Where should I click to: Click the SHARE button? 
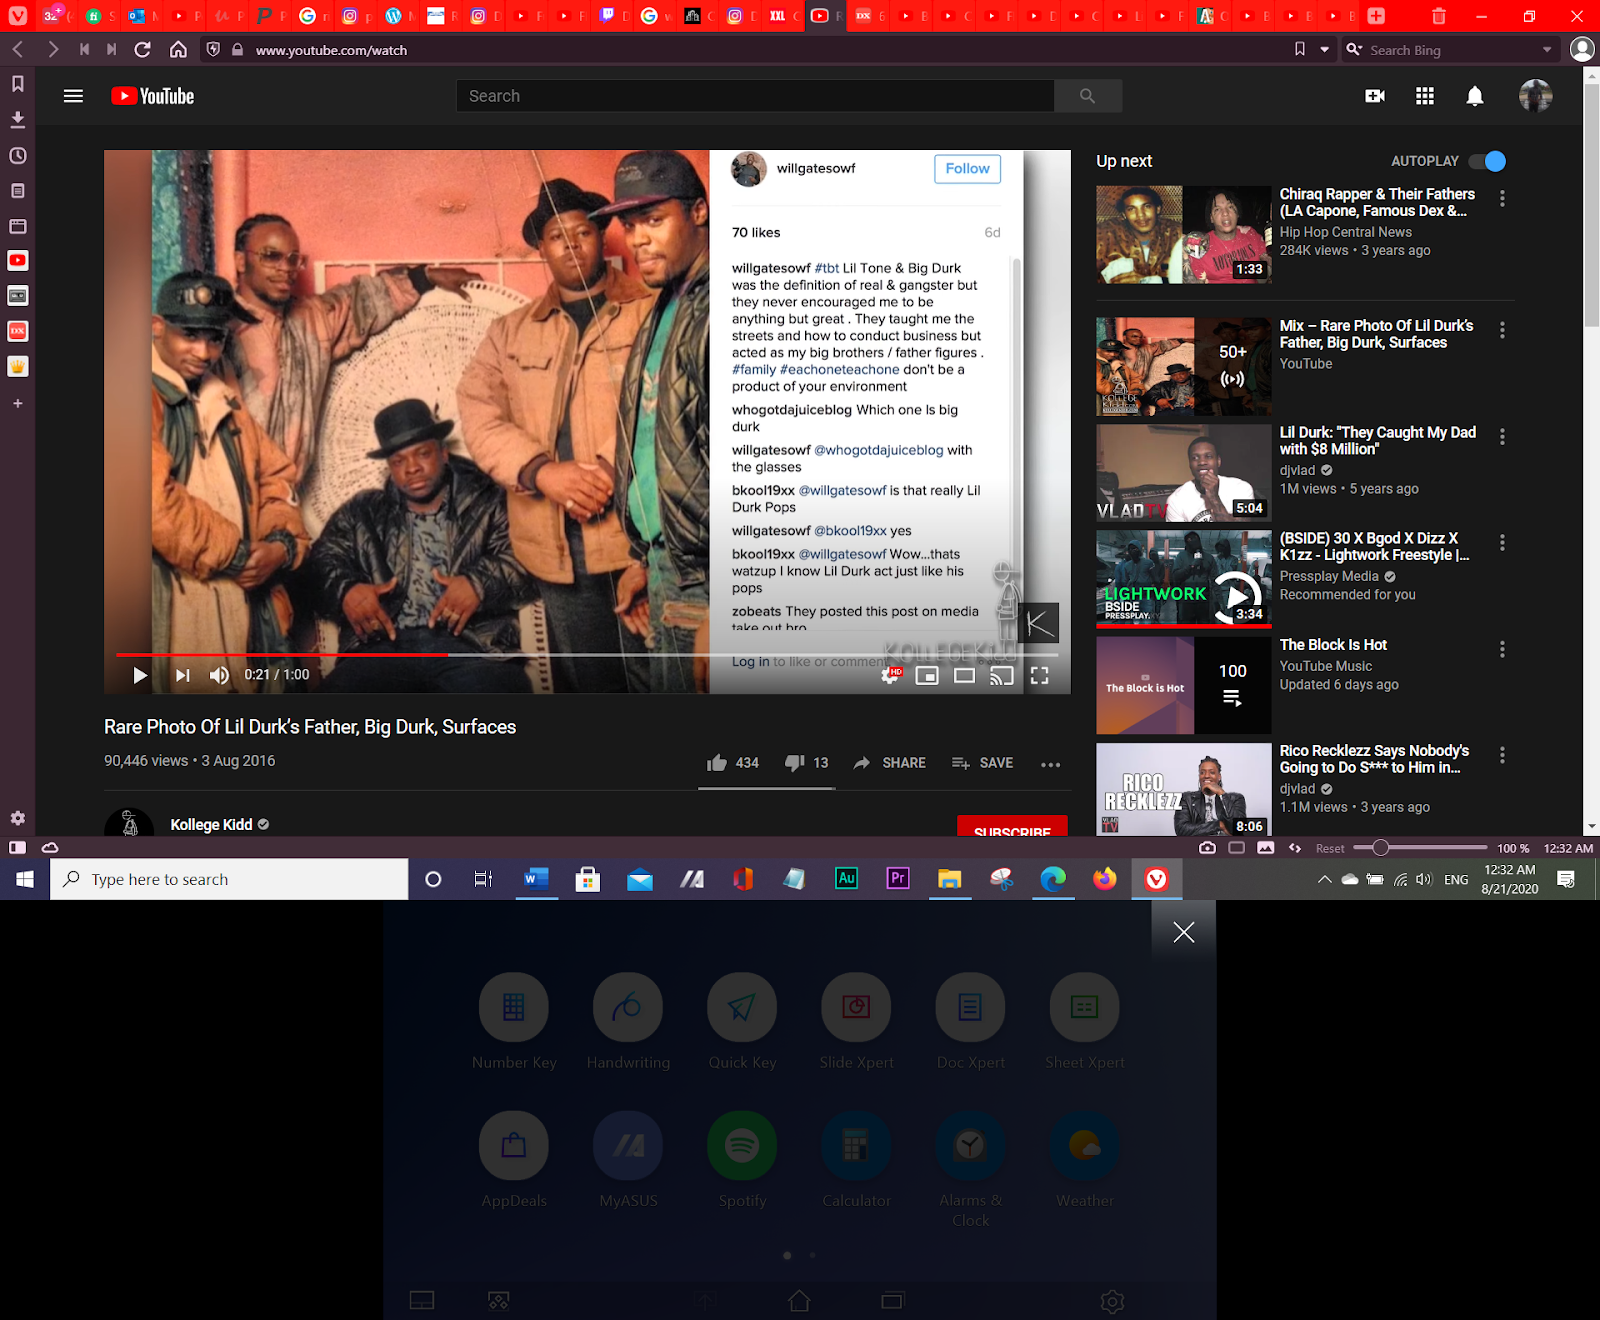pyautogui.click(x=890, y=763)
